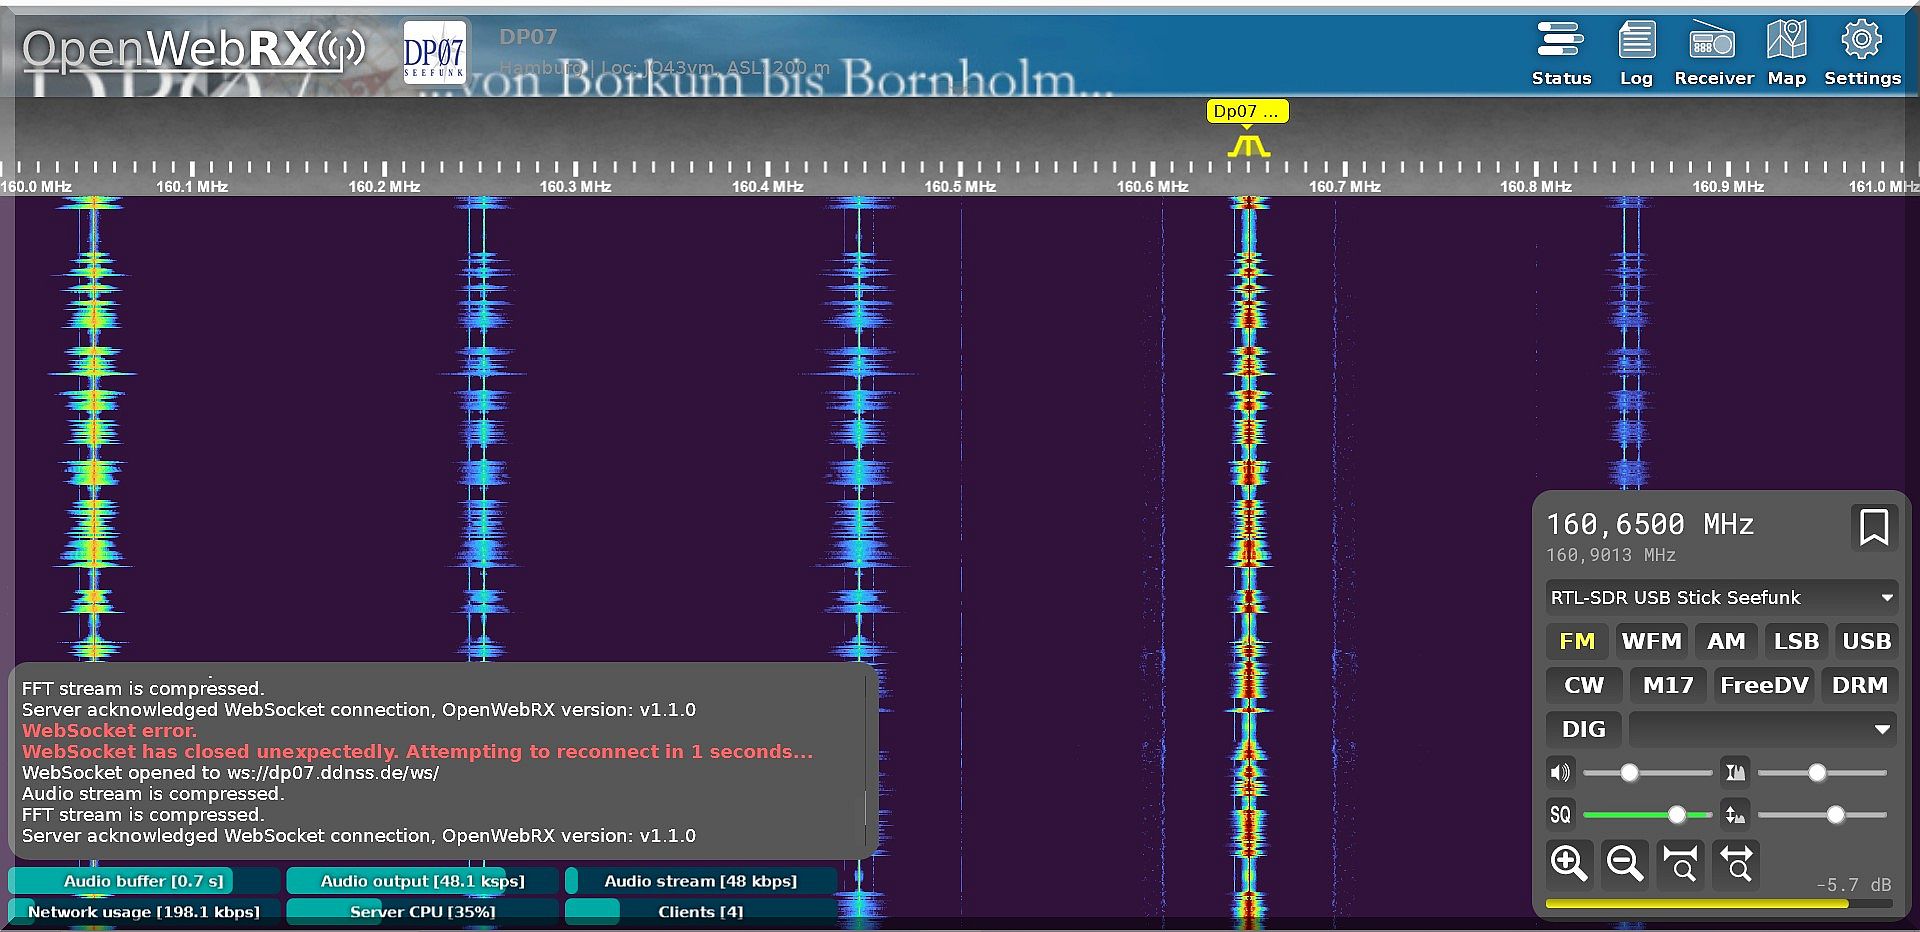This screenshot has width=1920, height=932.
Task: Click the bookmark icon next to the frequency
Action: coord(1873,527)
